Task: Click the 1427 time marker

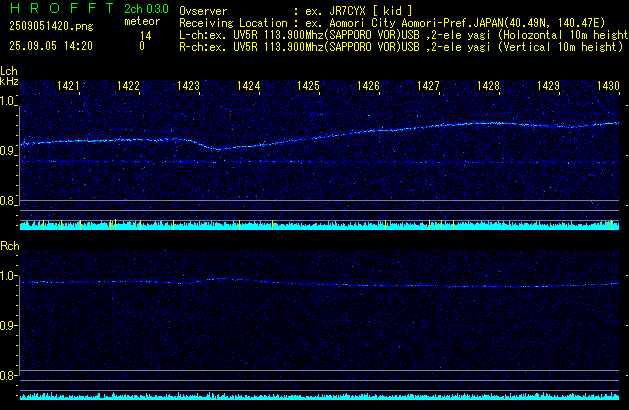Action: click(428, 86)
